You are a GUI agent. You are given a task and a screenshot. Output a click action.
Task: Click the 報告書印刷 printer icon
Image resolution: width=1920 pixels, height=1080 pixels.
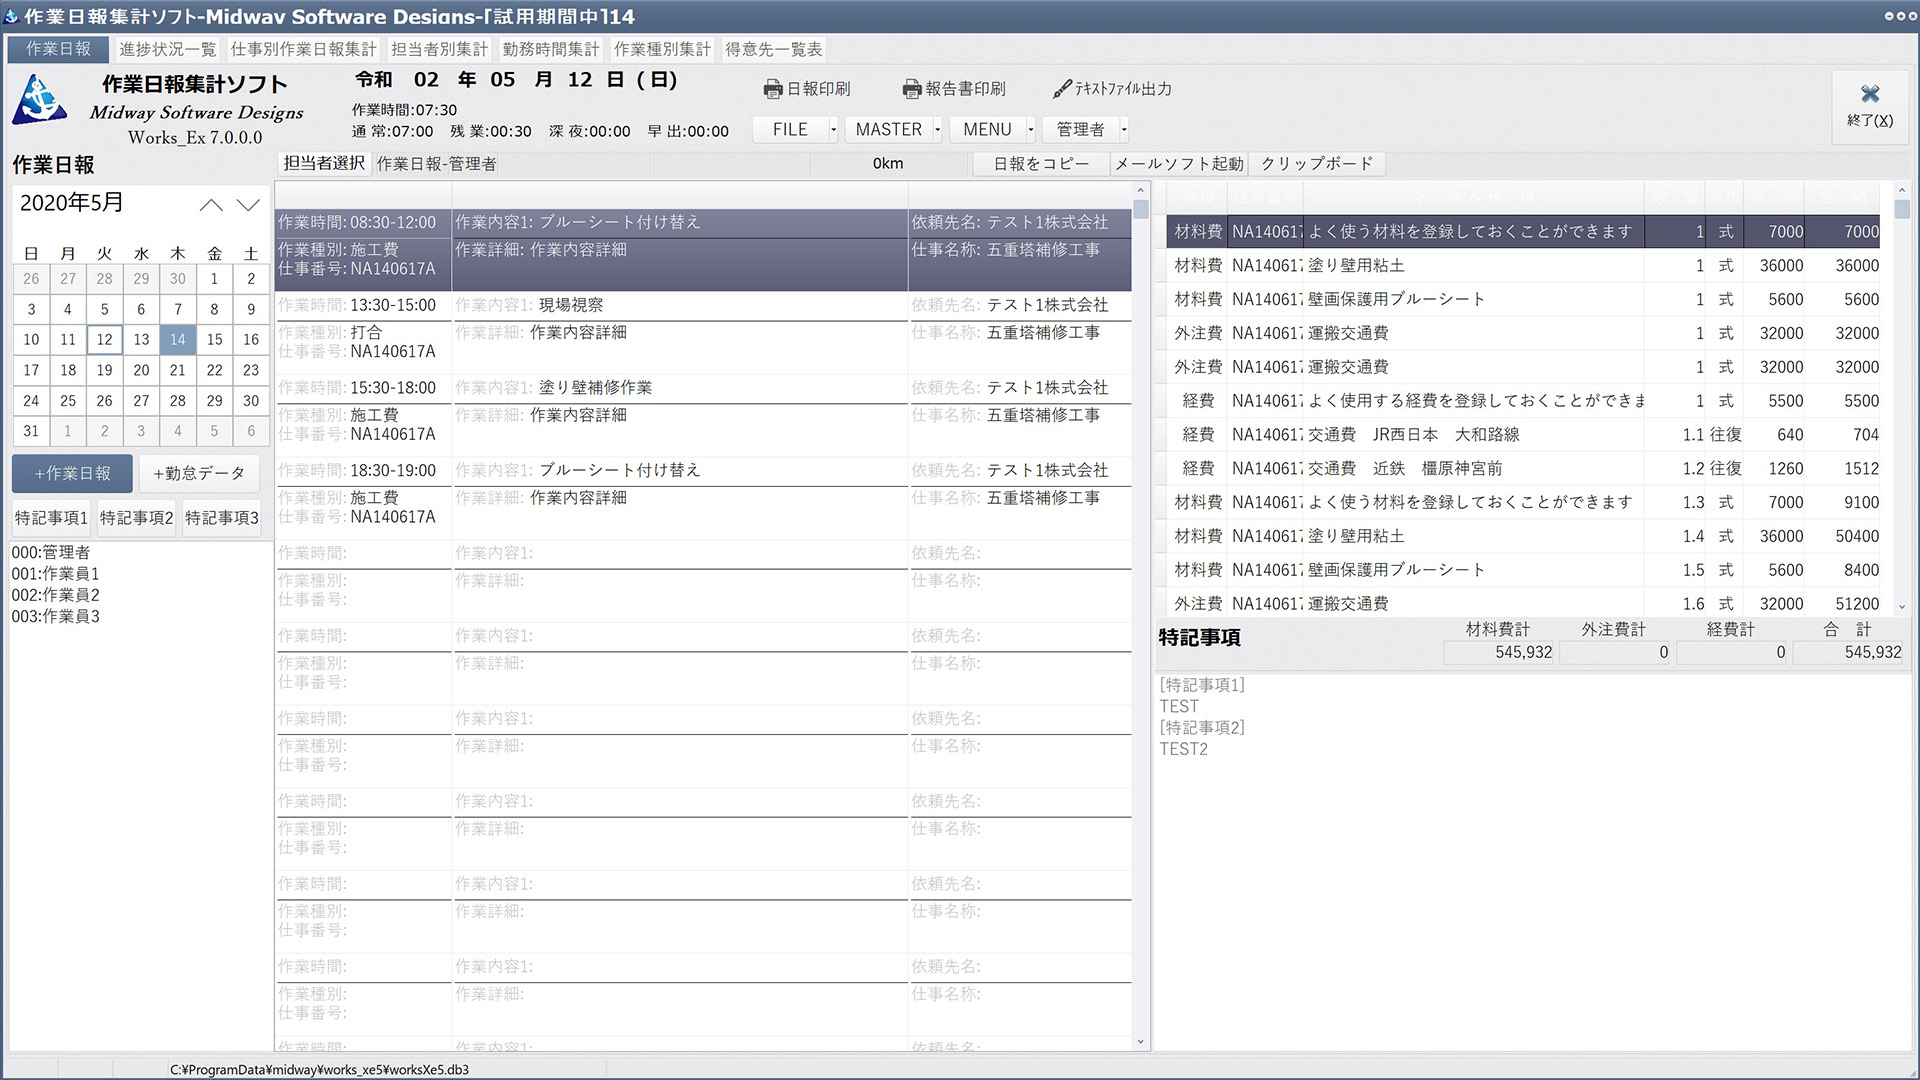pos(911,89)
